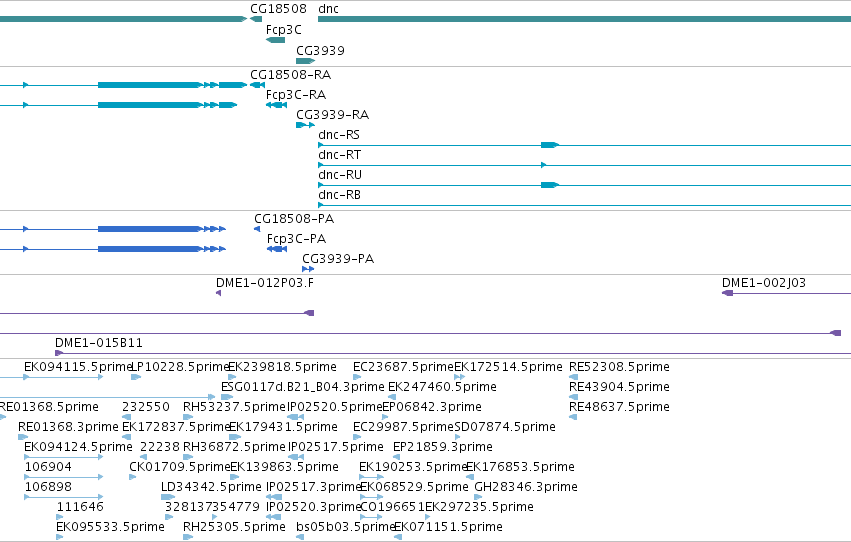The width and height of the screenshot is (851, 542).
Task: Click the purple arrow end of DME1-002J03
Action: click(x=727, y=293)
